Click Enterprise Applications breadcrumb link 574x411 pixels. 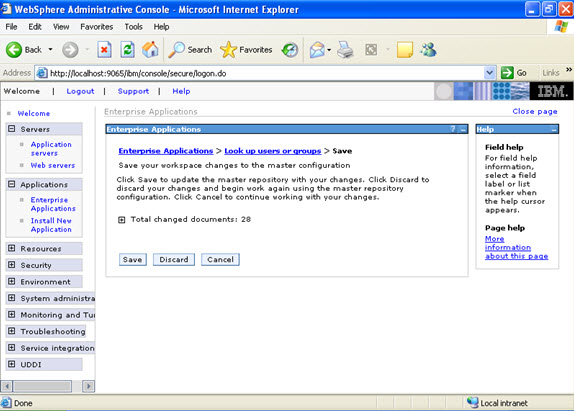point(166,151)
